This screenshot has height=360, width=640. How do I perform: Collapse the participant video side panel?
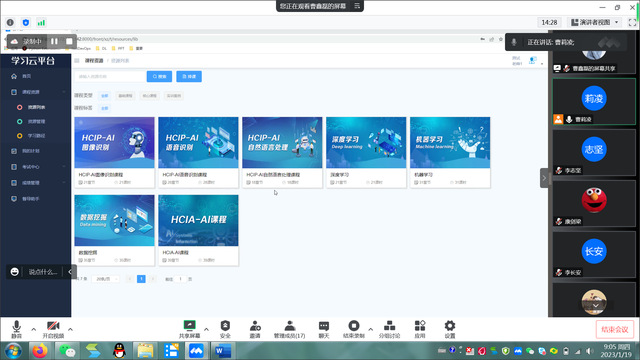pos(544,178)
